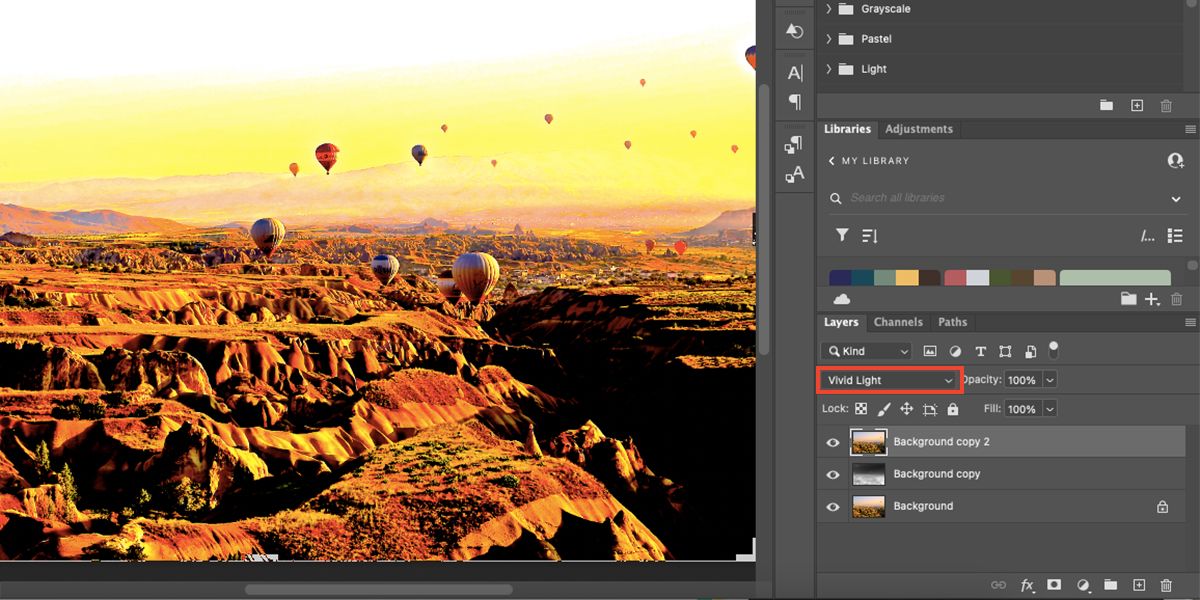This screenshot has width=1200, height=600.
Task: Delete layer using the trash icon
Action: (x=1165, y=585)
